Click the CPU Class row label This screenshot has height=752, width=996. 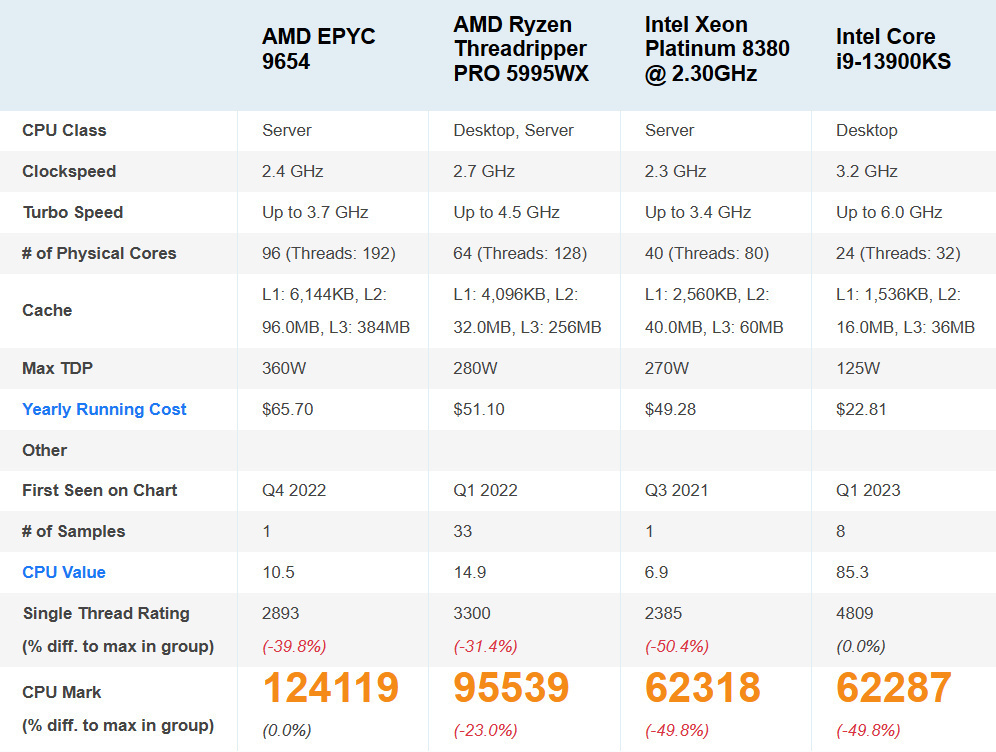pyautogui.click(x=64, y=130)
